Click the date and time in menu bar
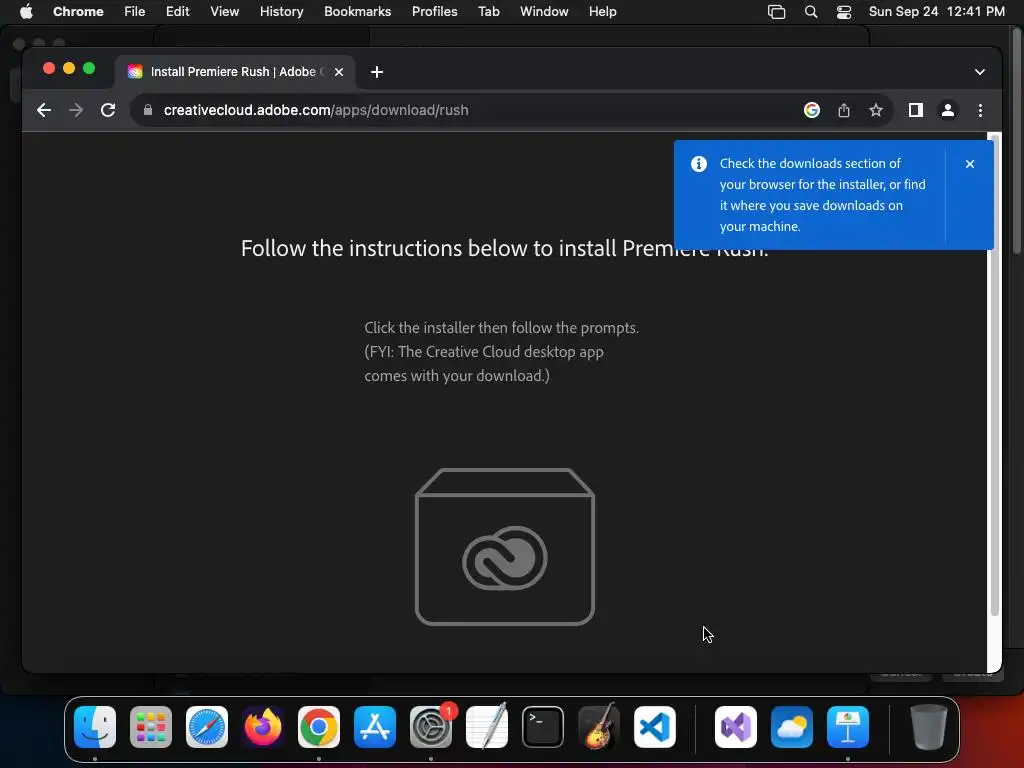The height and width of the screenshot is (768, 1024). [x=936, y=12]
